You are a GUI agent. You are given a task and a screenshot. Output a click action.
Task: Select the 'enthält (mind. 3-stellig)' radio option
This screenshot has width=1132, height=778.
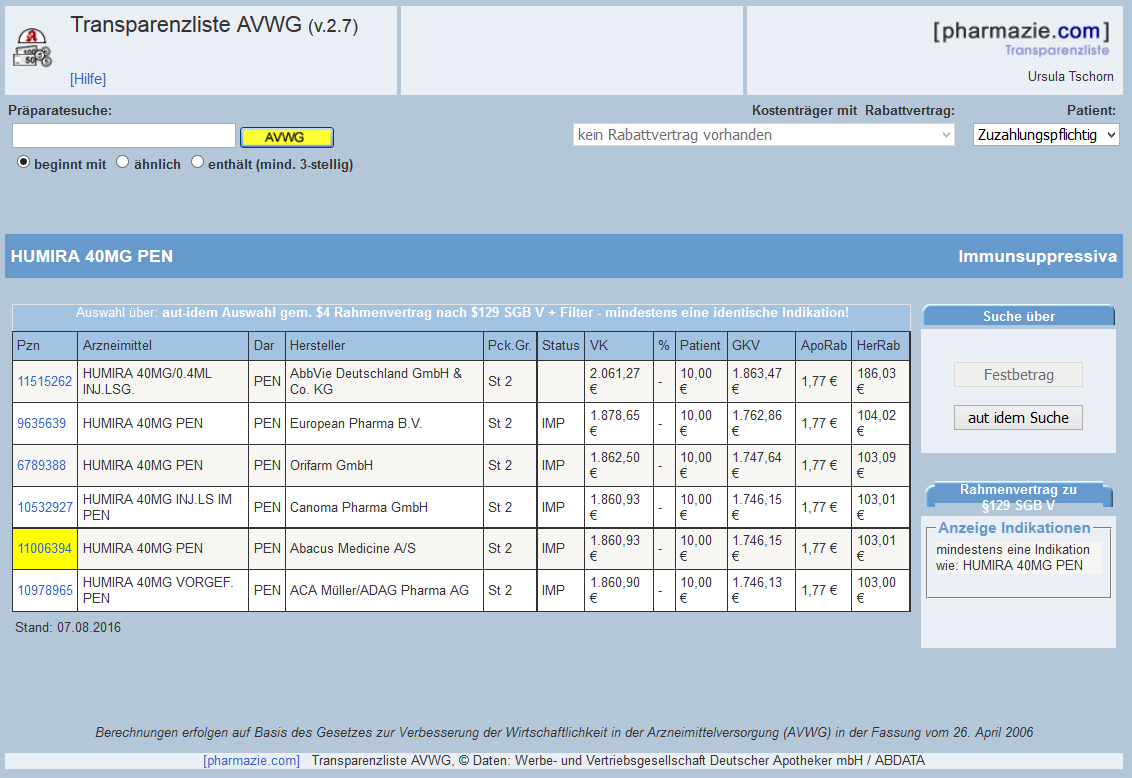tap(197, 162)
